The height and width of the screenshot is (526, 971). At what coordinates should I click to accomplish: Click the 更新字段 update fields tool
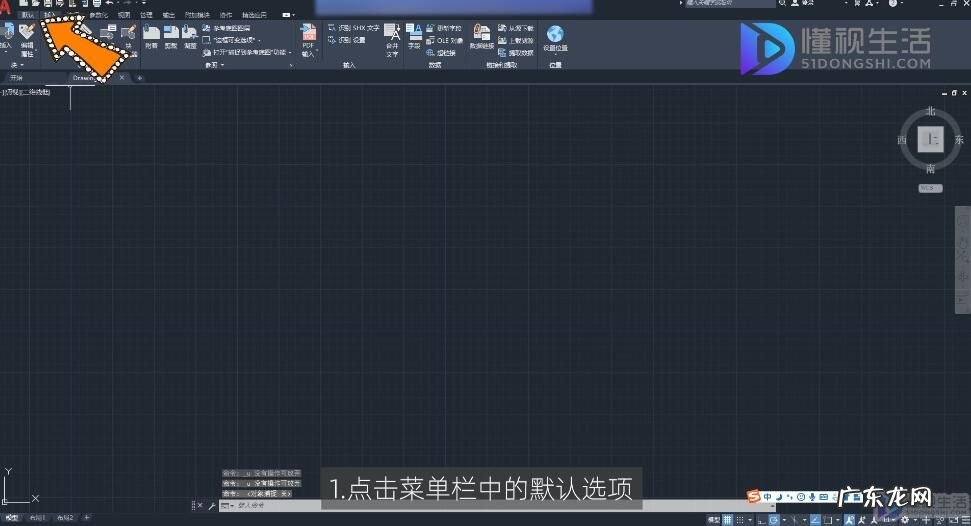pyautogui.click(x=444, y=28)
